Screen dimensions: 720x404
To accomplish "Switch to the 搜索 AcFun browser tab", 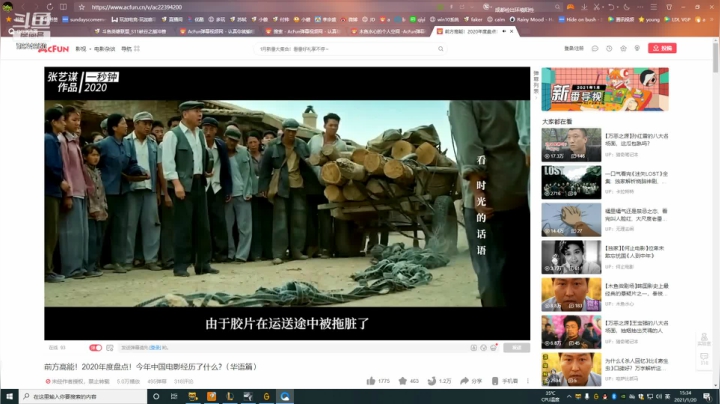I will pos(303,31).
